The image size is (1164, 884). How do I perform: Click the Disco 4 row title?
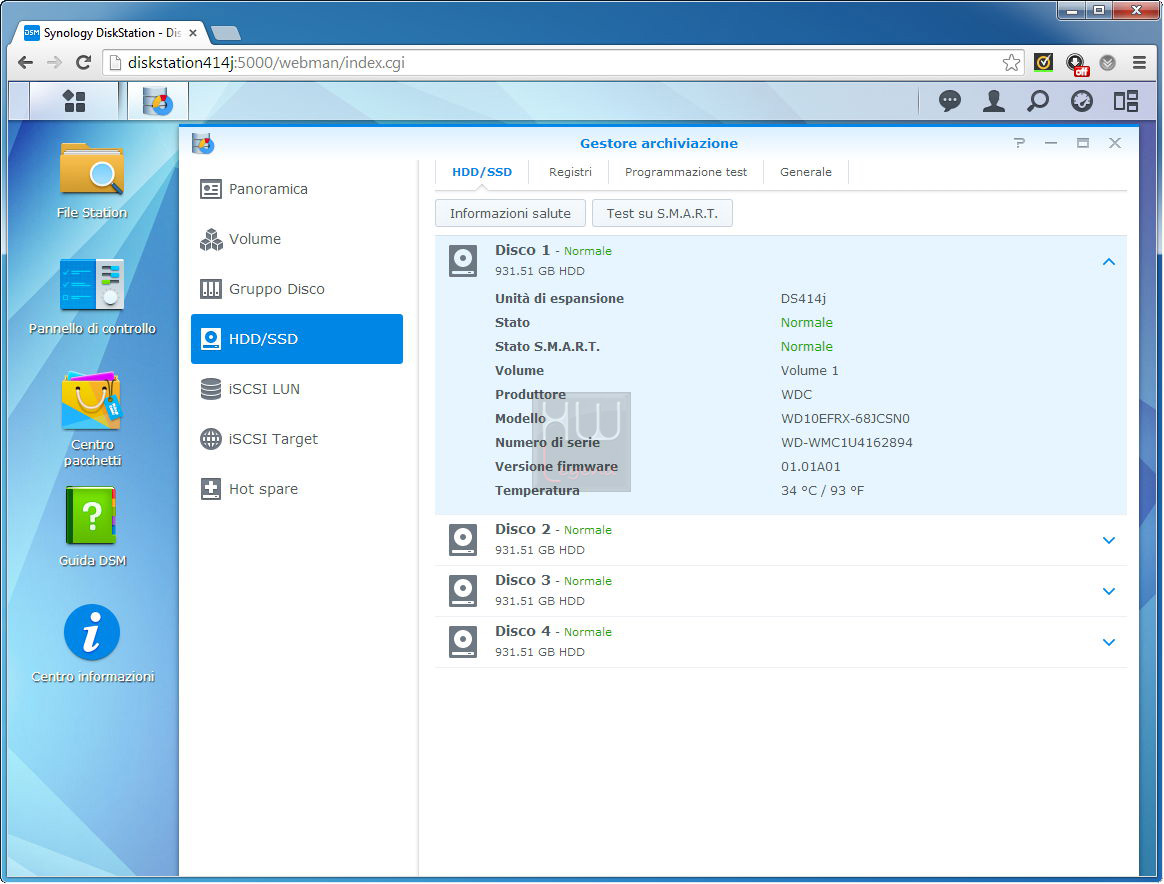point(523,631)
